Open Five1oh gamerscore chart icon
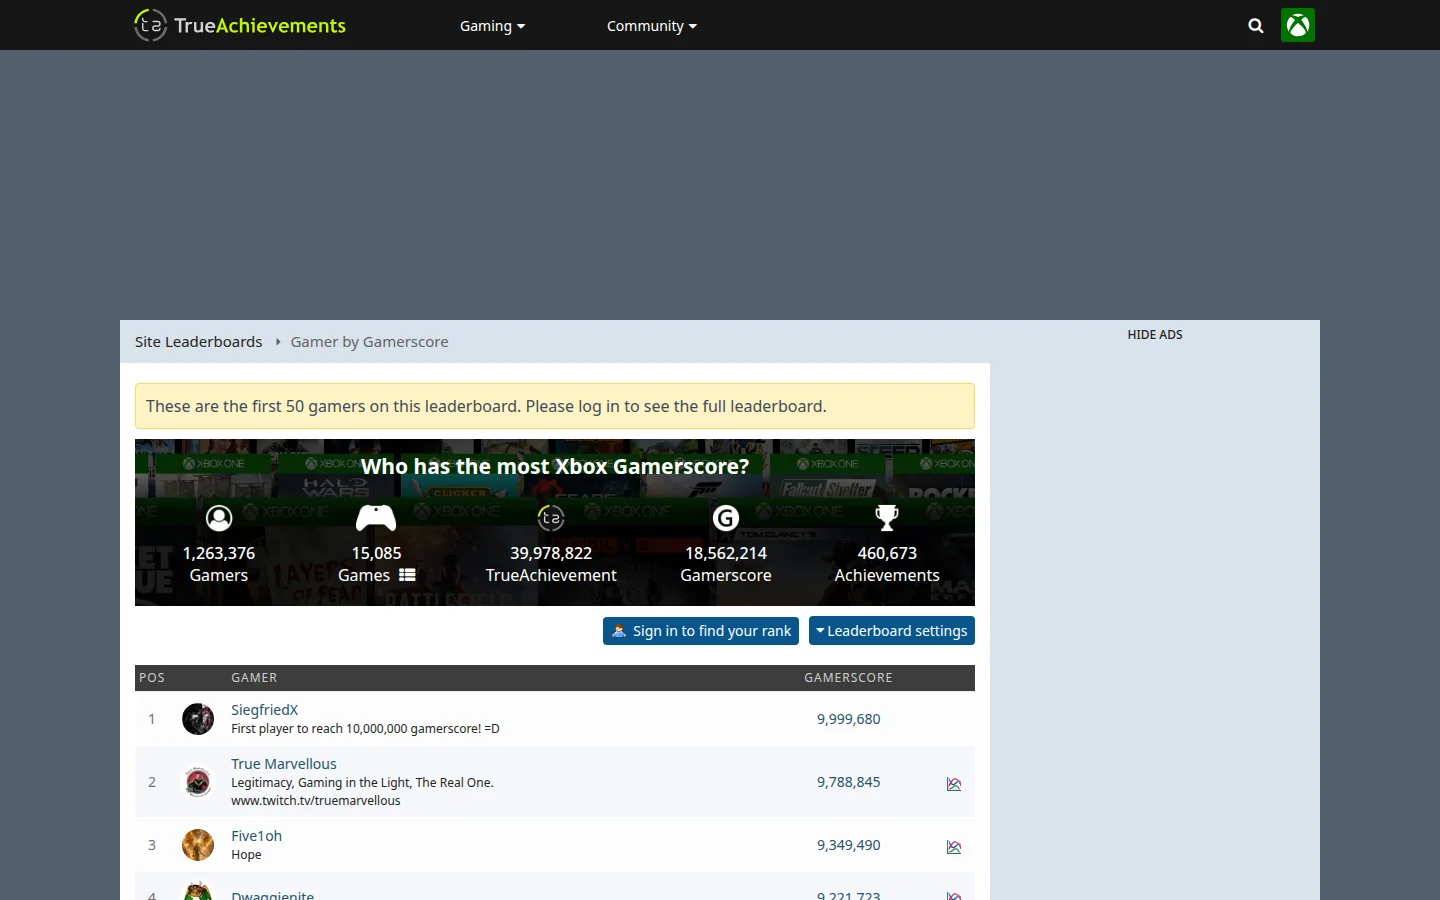 pyautogui.click(x=954, y=847)
